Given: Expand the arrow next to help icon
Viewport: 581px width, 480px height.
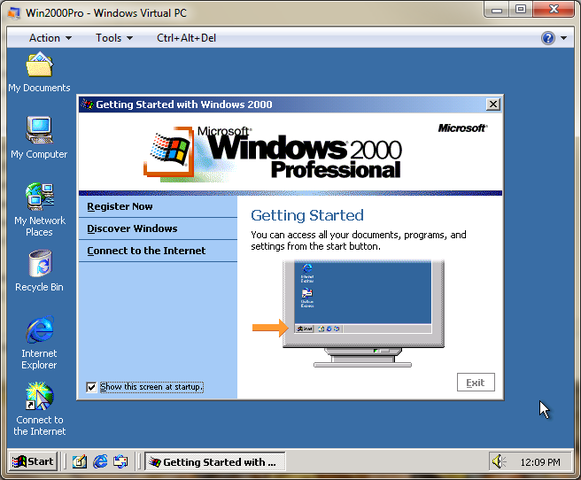Looking at the screenshot, I should pyautogui.click(x=564, y=38).
